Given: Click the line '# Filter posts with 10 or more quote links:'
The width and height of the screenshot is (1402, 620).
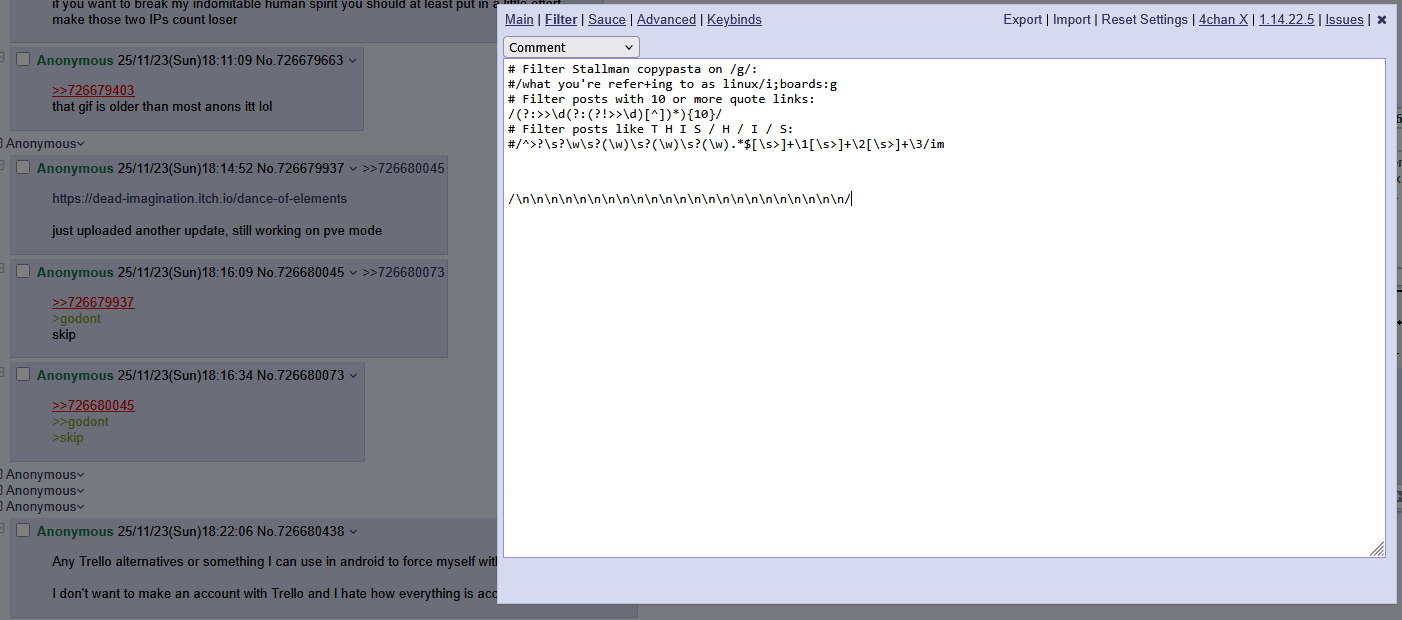Looking at the screenshot, I should 661,99.
